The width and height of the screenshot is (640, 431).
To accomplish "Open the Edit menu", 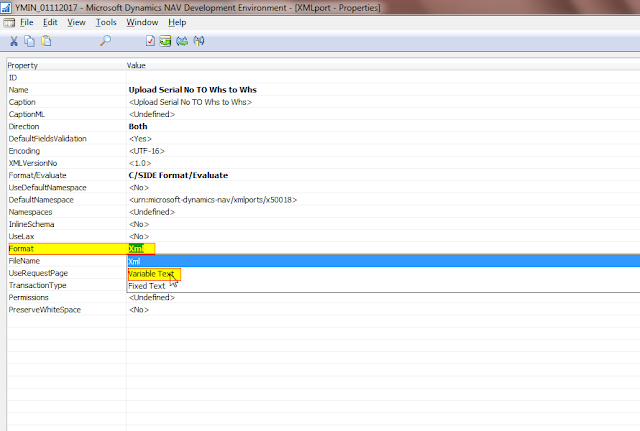I will [50, 22].
